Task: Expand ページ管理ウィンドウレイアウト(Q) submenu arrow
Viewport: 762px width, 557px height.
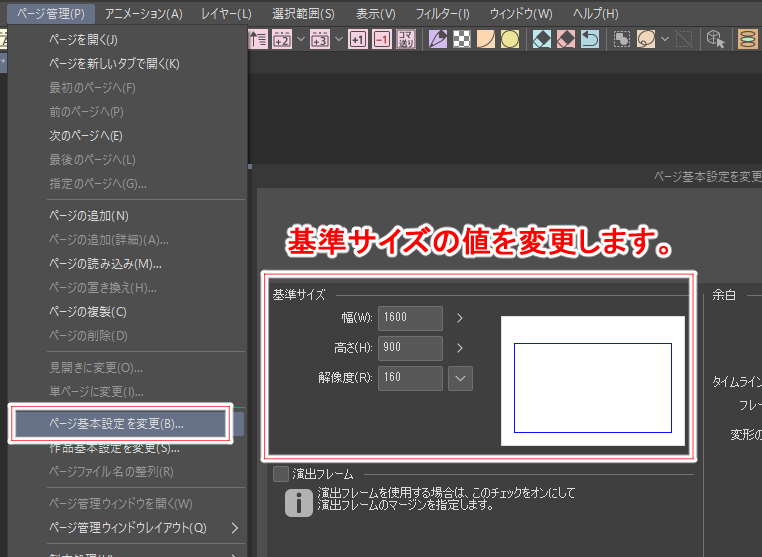Action: (x=235, y=528)
